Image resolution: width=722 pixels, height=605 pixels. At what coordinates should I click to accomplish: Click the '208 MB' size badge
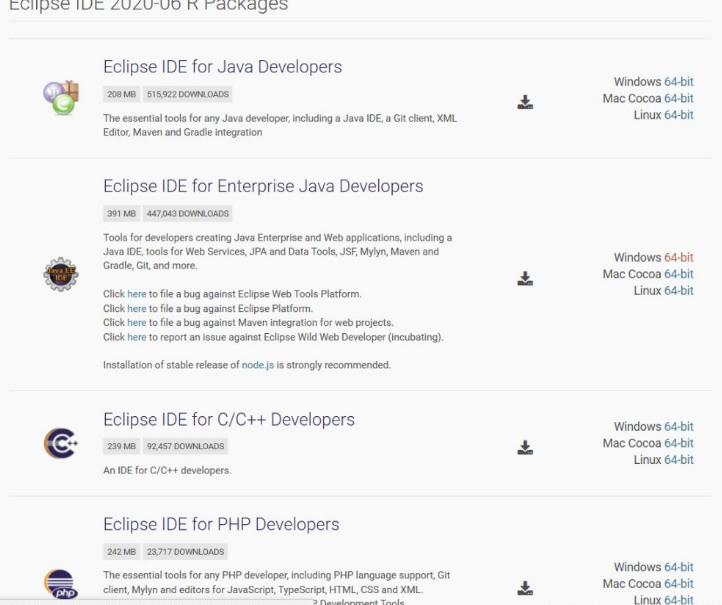(122, 94)
